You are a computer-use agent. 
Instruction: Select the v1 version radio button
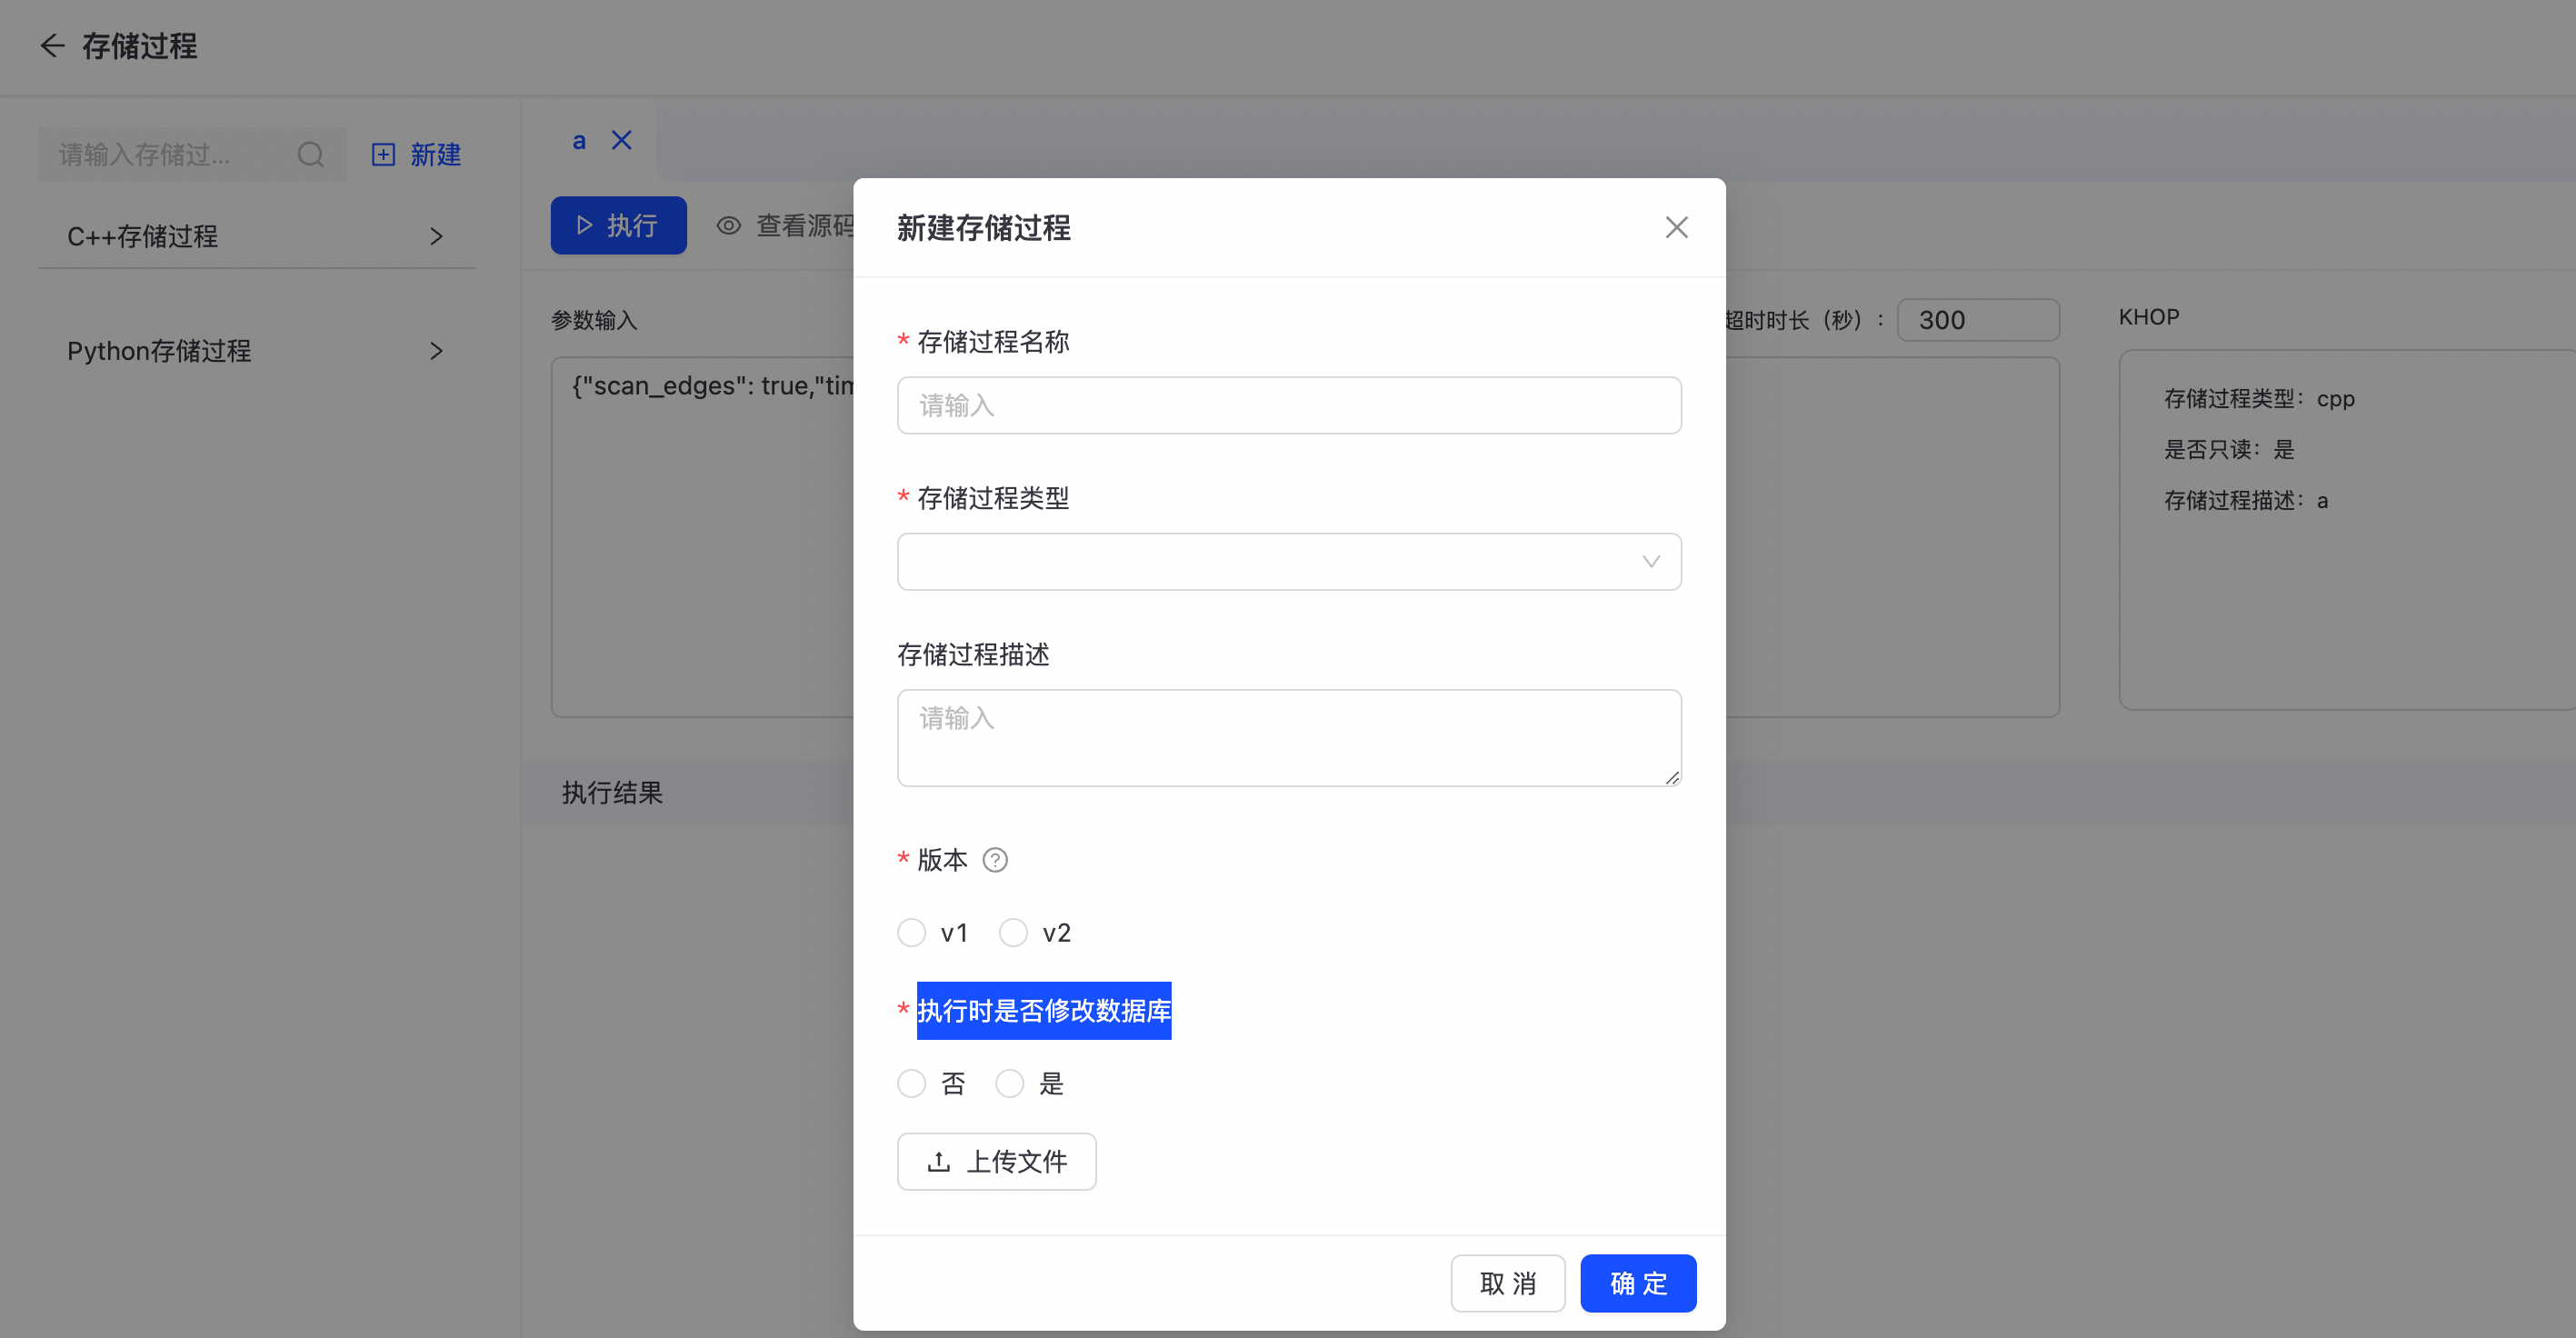point(911,932)
